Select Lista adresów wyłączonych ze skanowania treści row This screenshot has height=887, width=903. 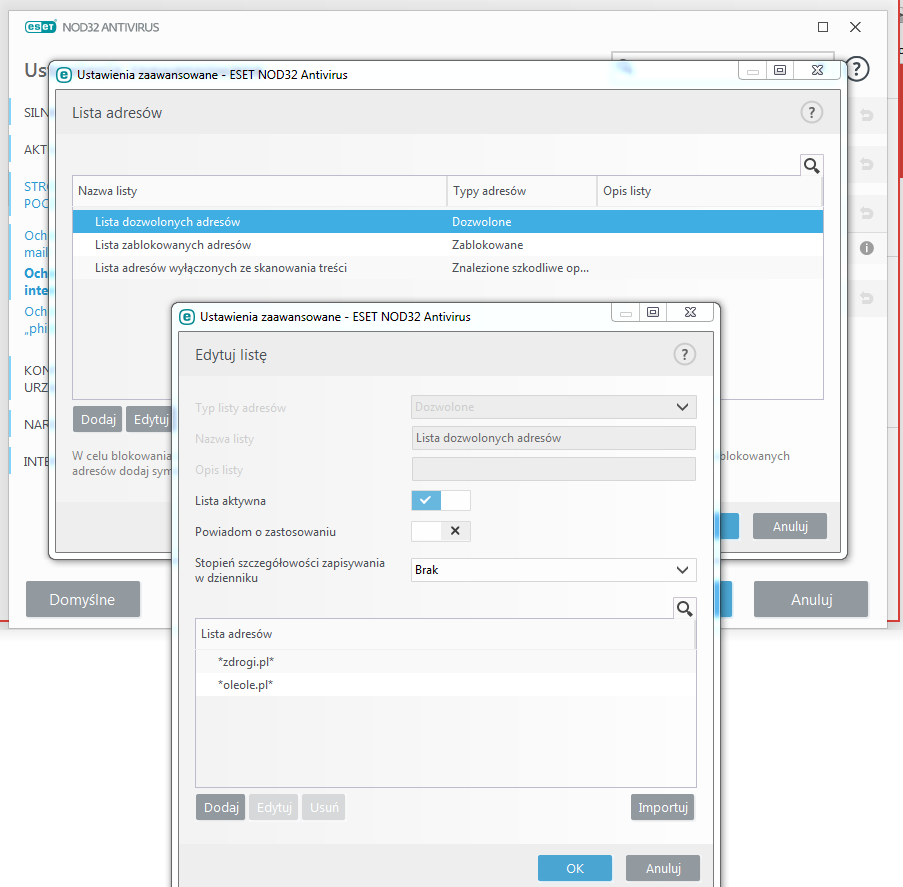[447, 268]
